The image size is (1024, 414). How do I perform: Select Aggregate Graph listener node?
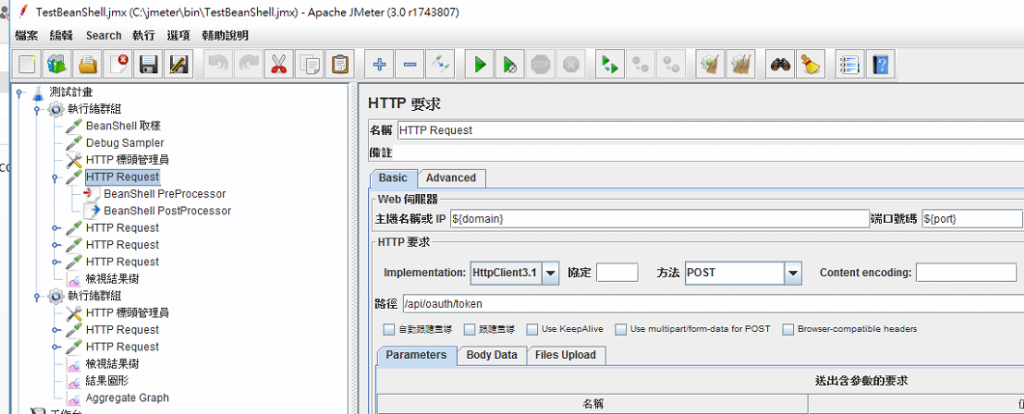[127, 398]
